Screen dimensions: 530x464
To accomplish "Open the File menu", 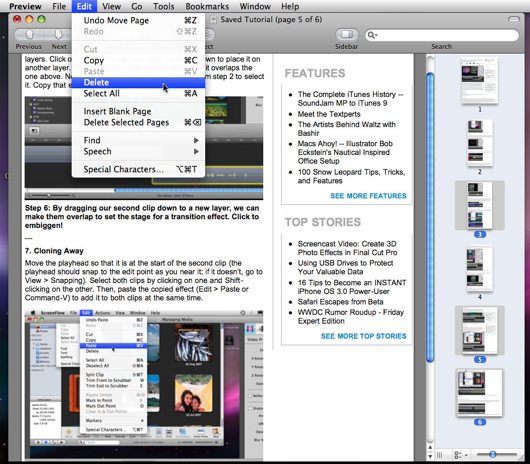I will [x=59, y=6].
